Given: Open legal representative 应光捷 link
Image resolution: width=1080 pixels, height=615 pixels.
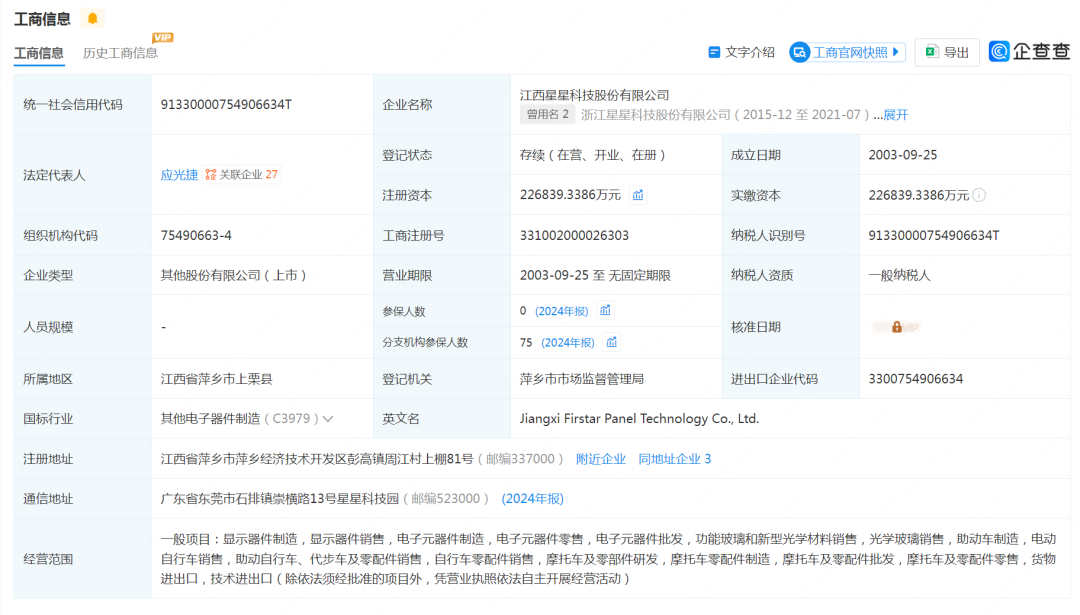Looking at the screenshot, I should point(179,175).
